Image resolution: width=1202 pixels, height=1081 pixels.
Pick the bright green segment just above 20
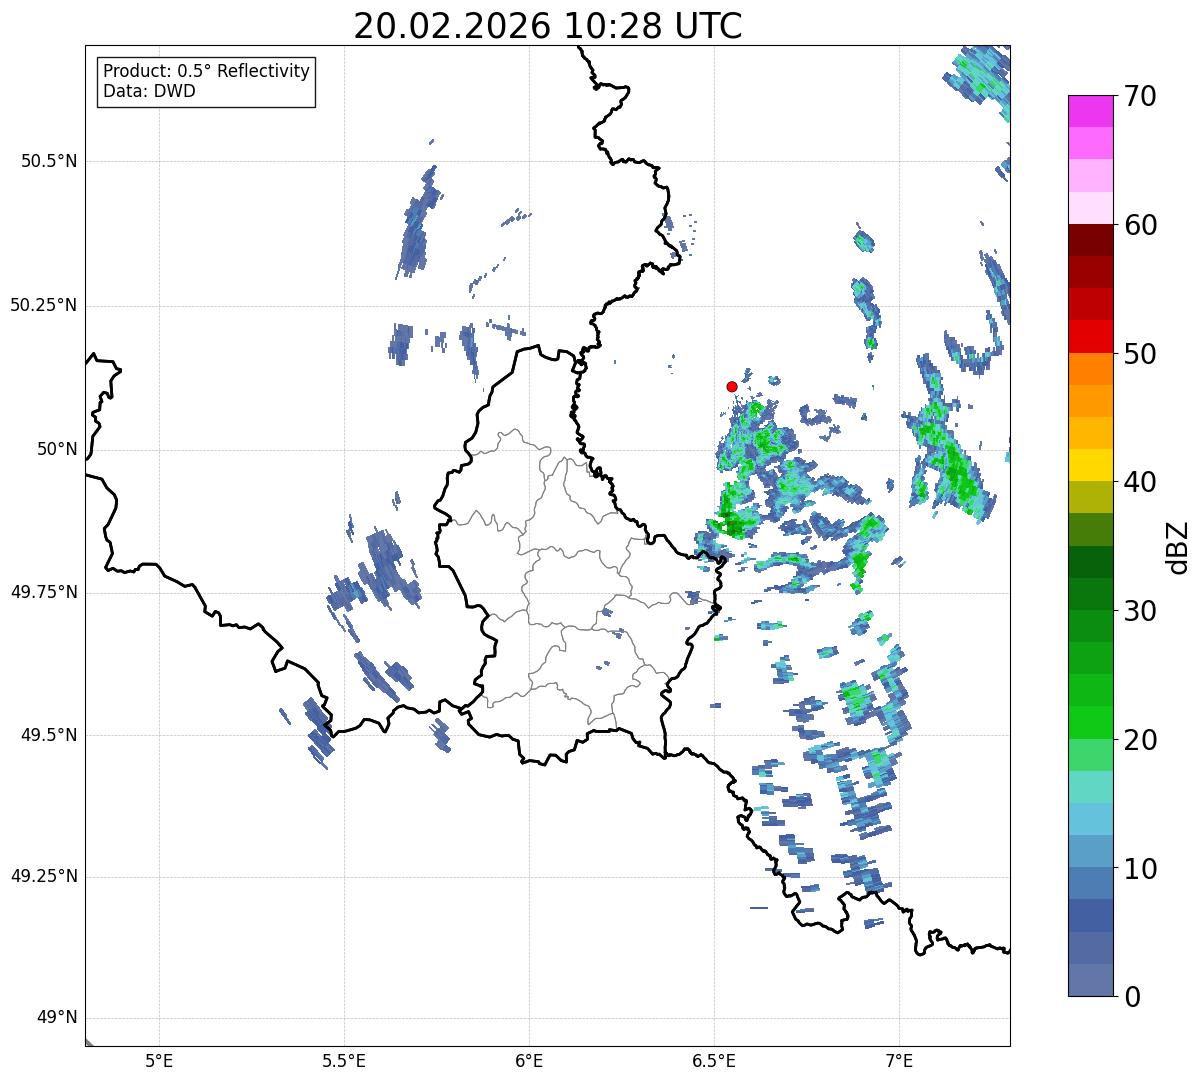1092,723
